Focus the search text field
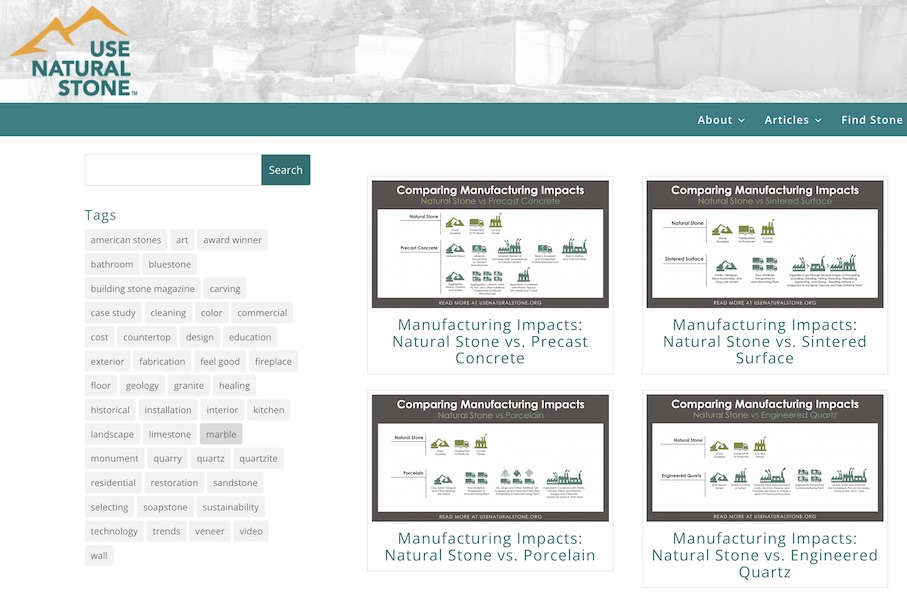The image size is (907, 597). (x=173, y=170)
